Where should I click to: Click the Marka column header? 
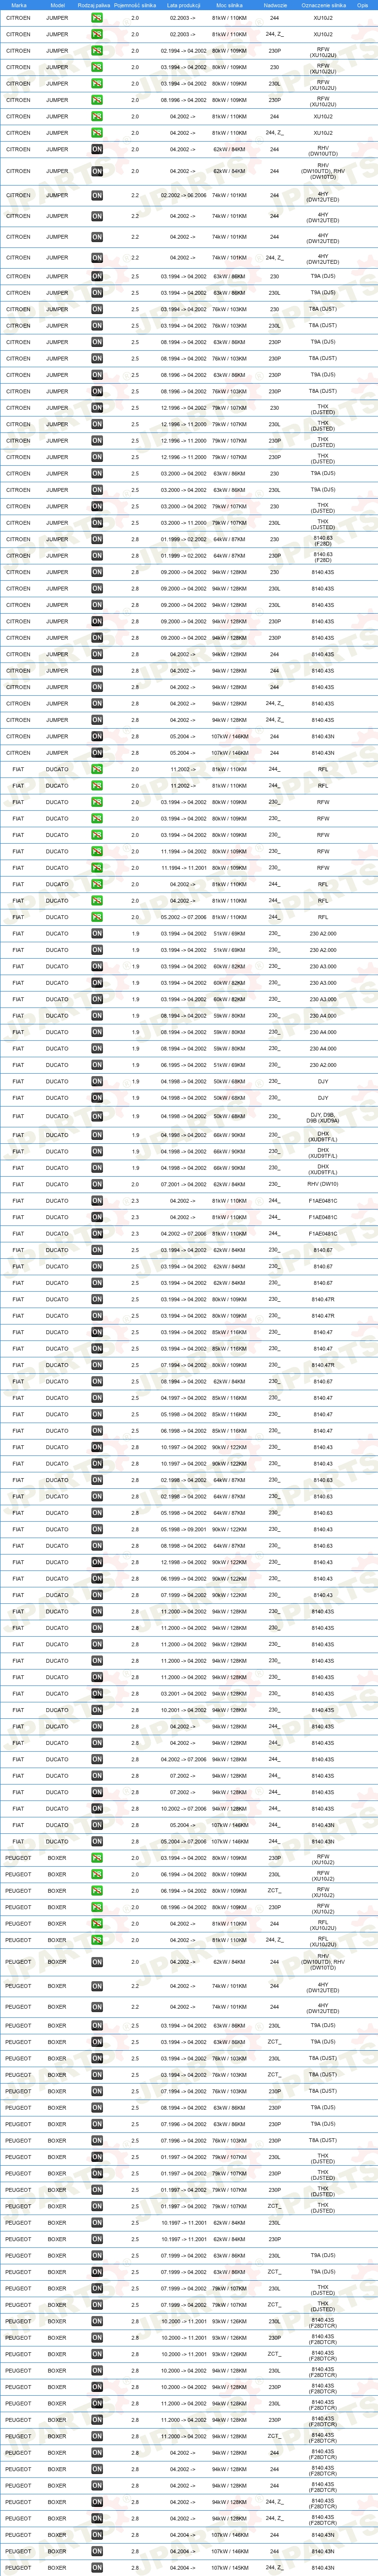click(18, 5)
